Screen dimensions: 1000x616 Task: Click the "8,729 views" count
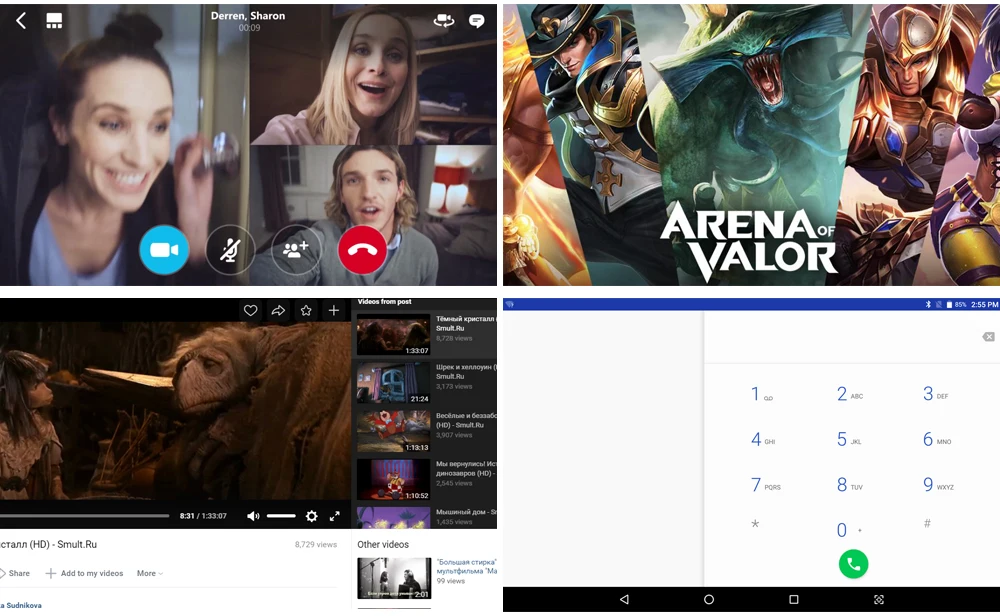pyautogui.click(x=316, y=545)
